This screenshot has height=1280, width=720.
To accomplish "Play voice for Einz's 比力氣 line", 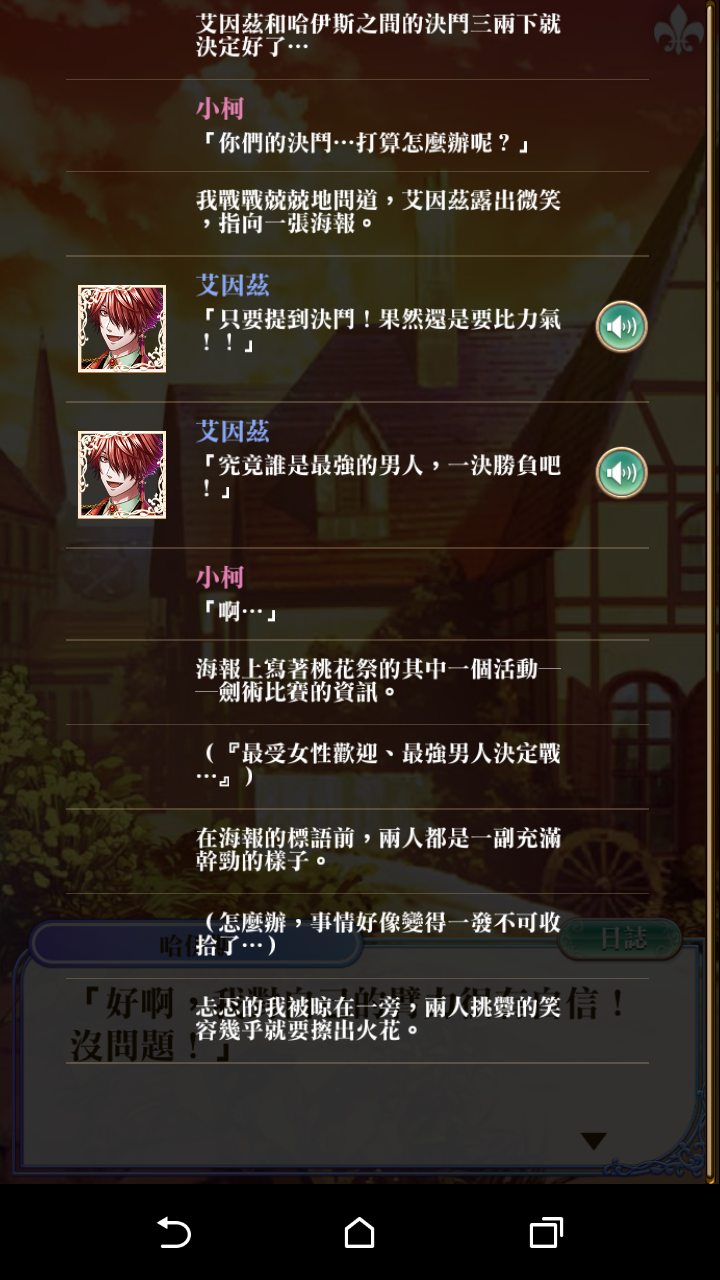I will pos(621,327).
